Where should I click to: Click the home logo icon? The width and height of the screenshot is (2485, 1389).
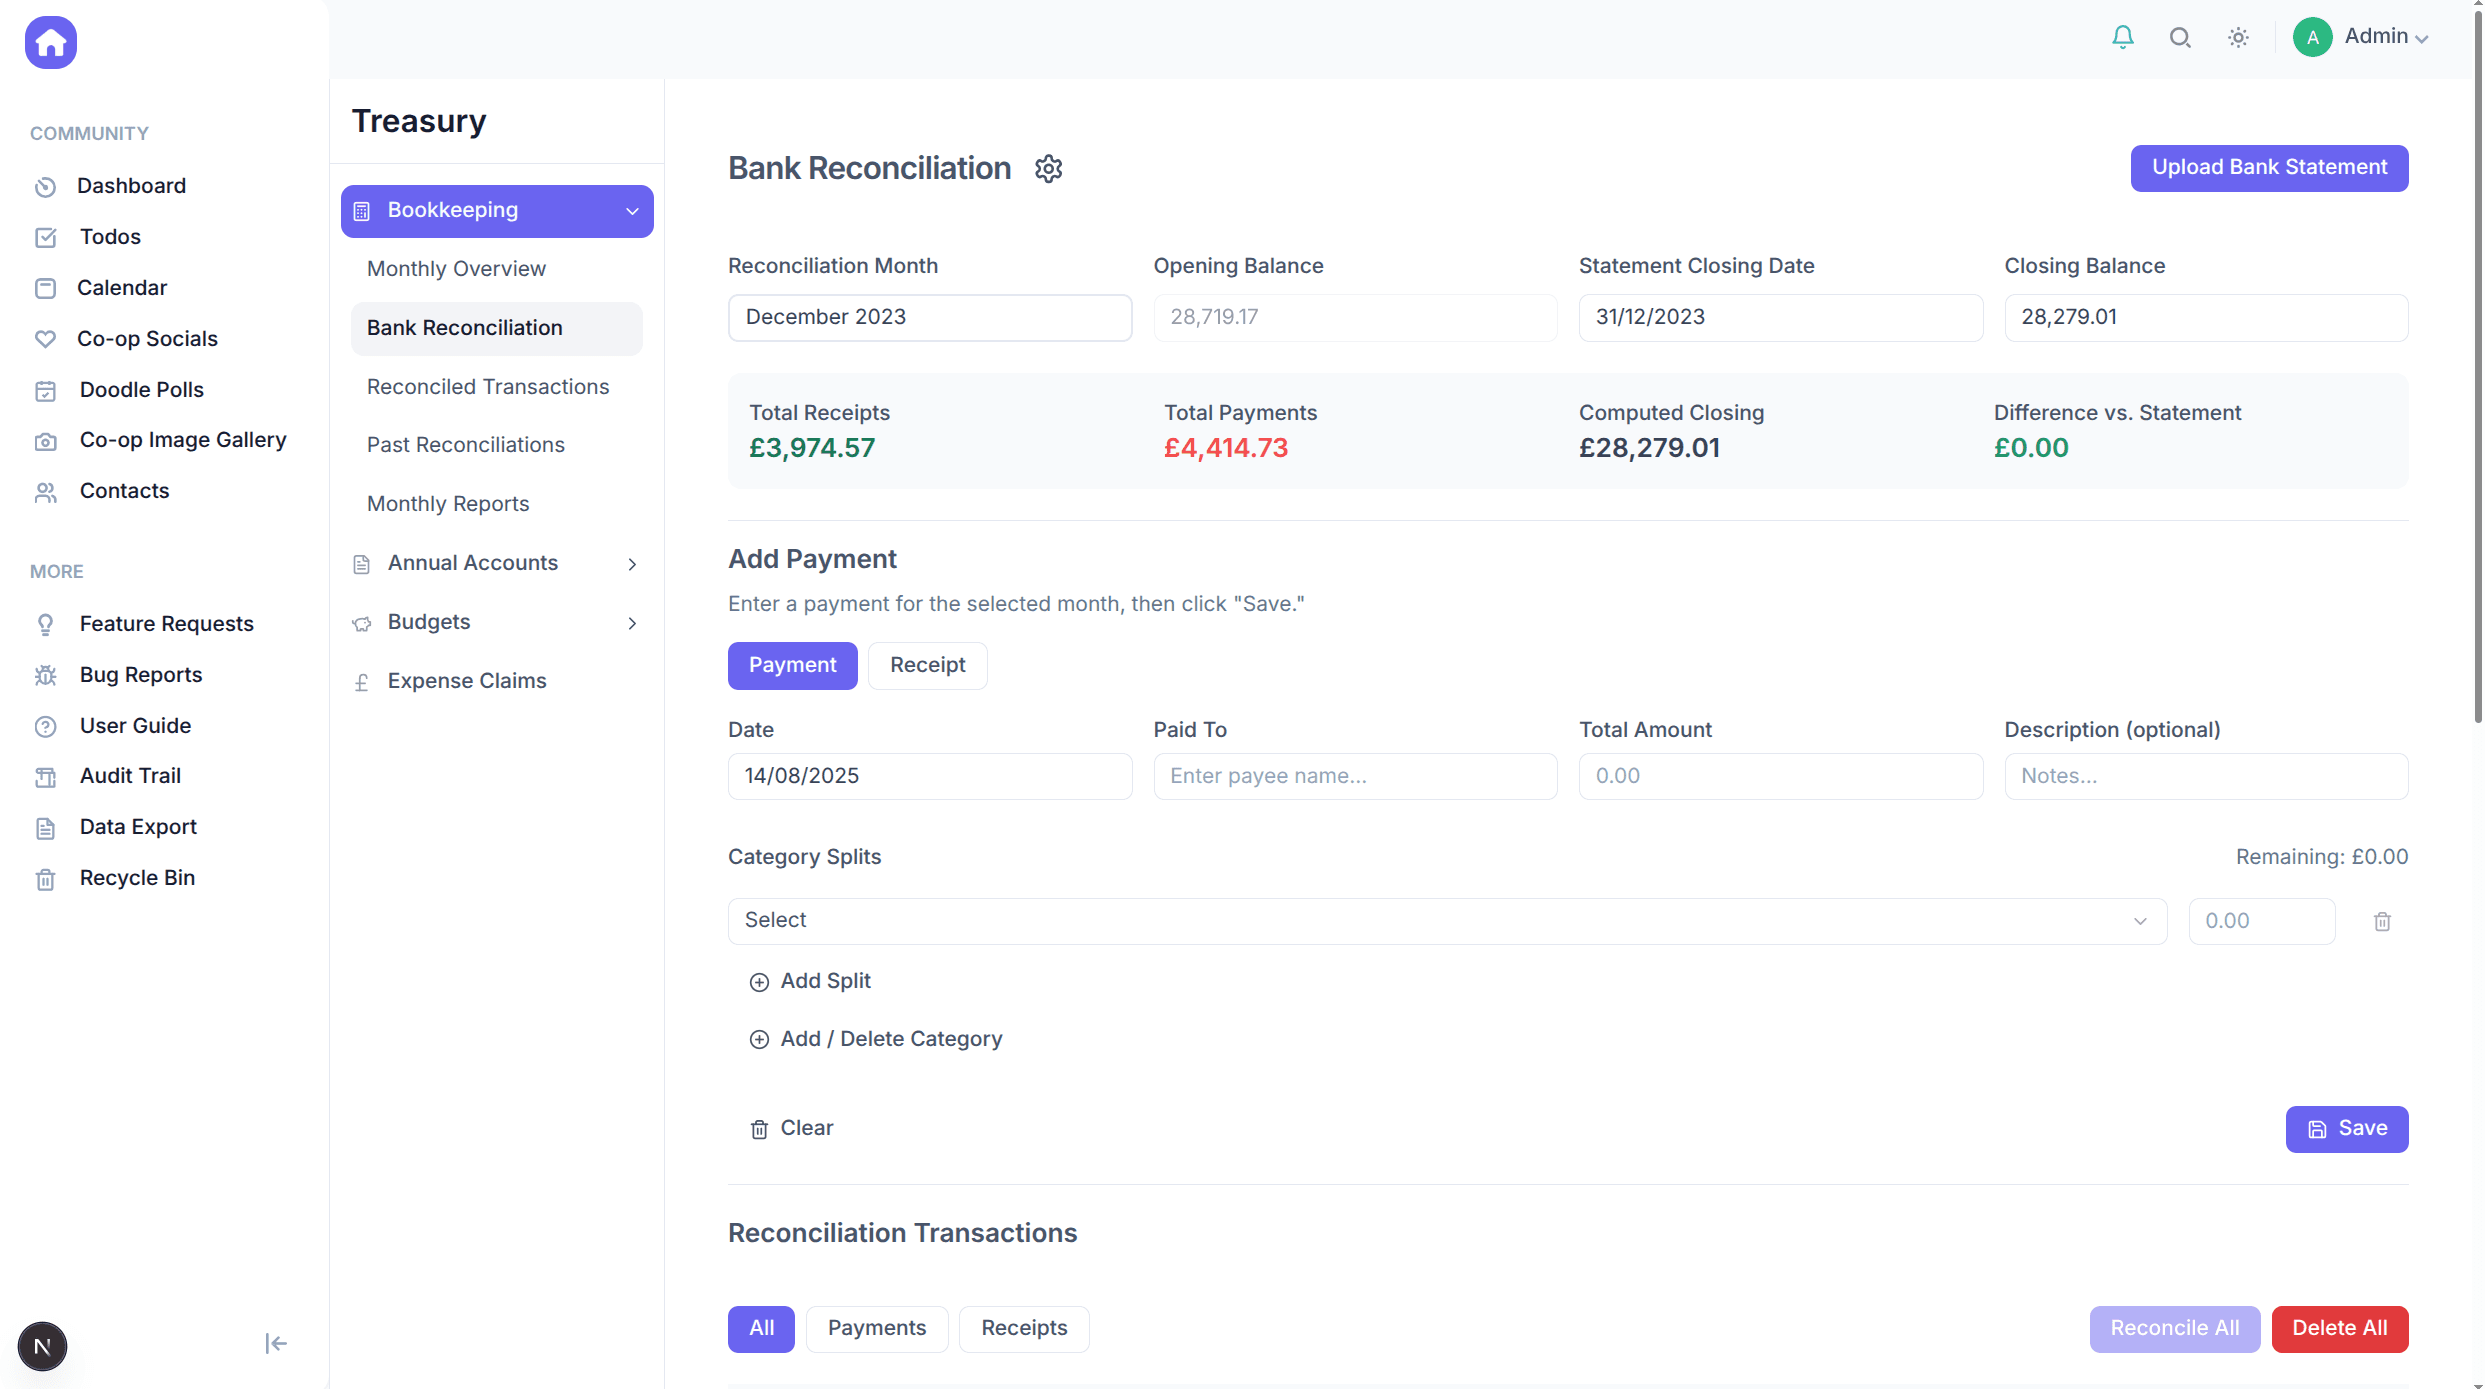(x=51, y=43)
